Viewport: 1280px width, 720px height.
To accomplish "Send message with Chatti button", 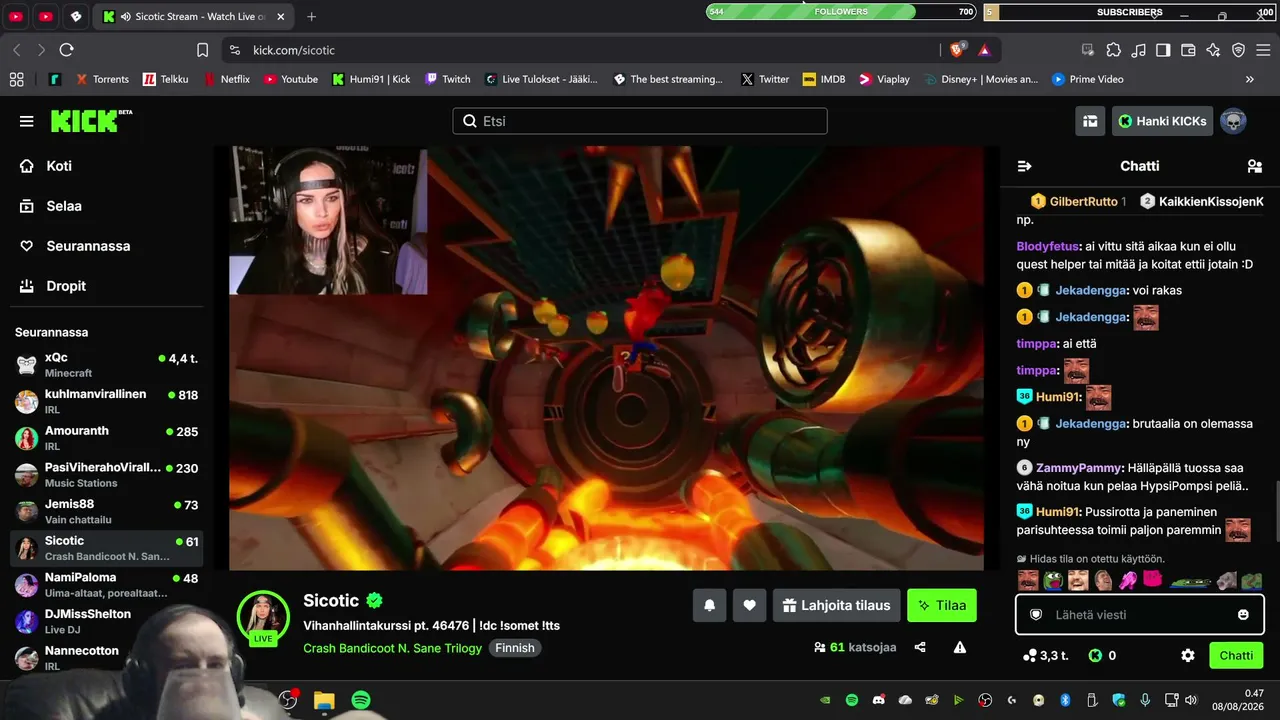I will (x=1236, y=656).
